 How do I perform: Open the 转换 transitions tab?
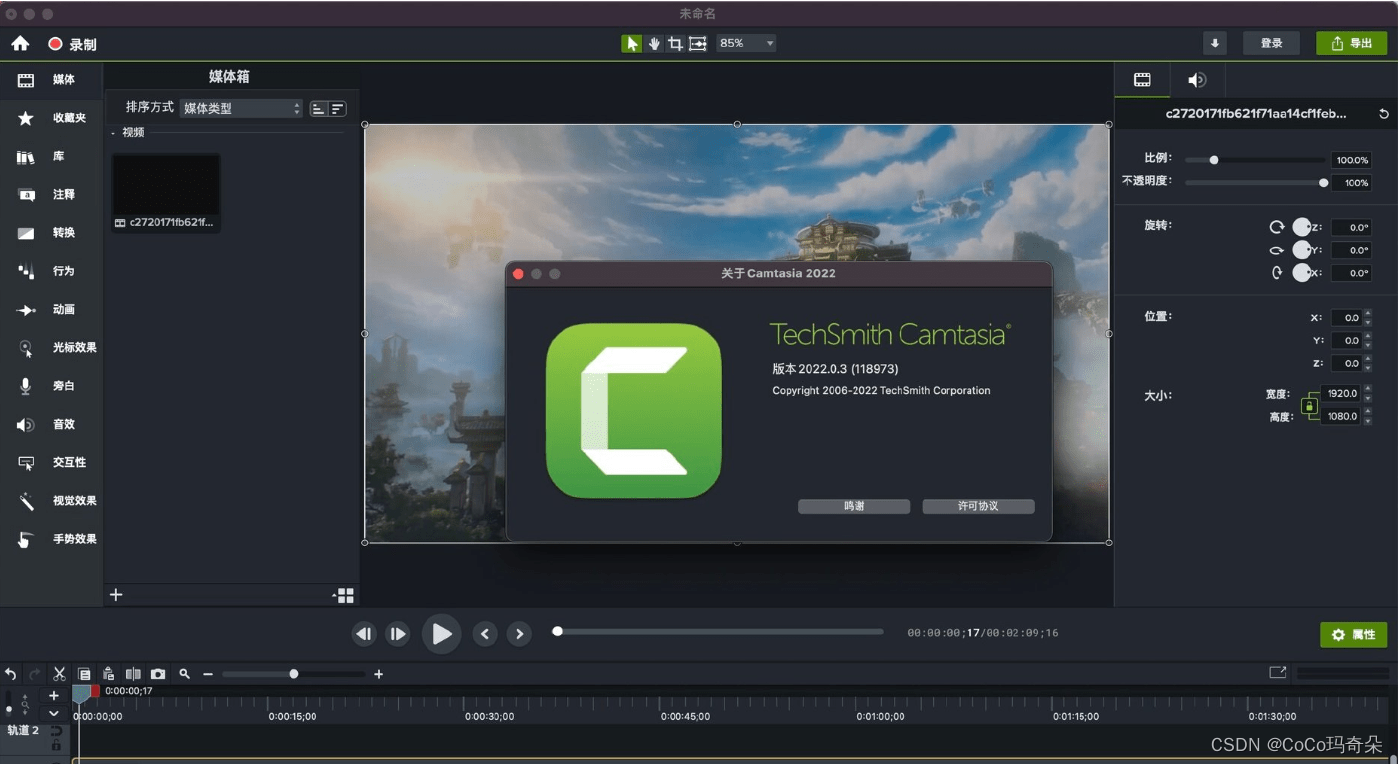[51, 233]
